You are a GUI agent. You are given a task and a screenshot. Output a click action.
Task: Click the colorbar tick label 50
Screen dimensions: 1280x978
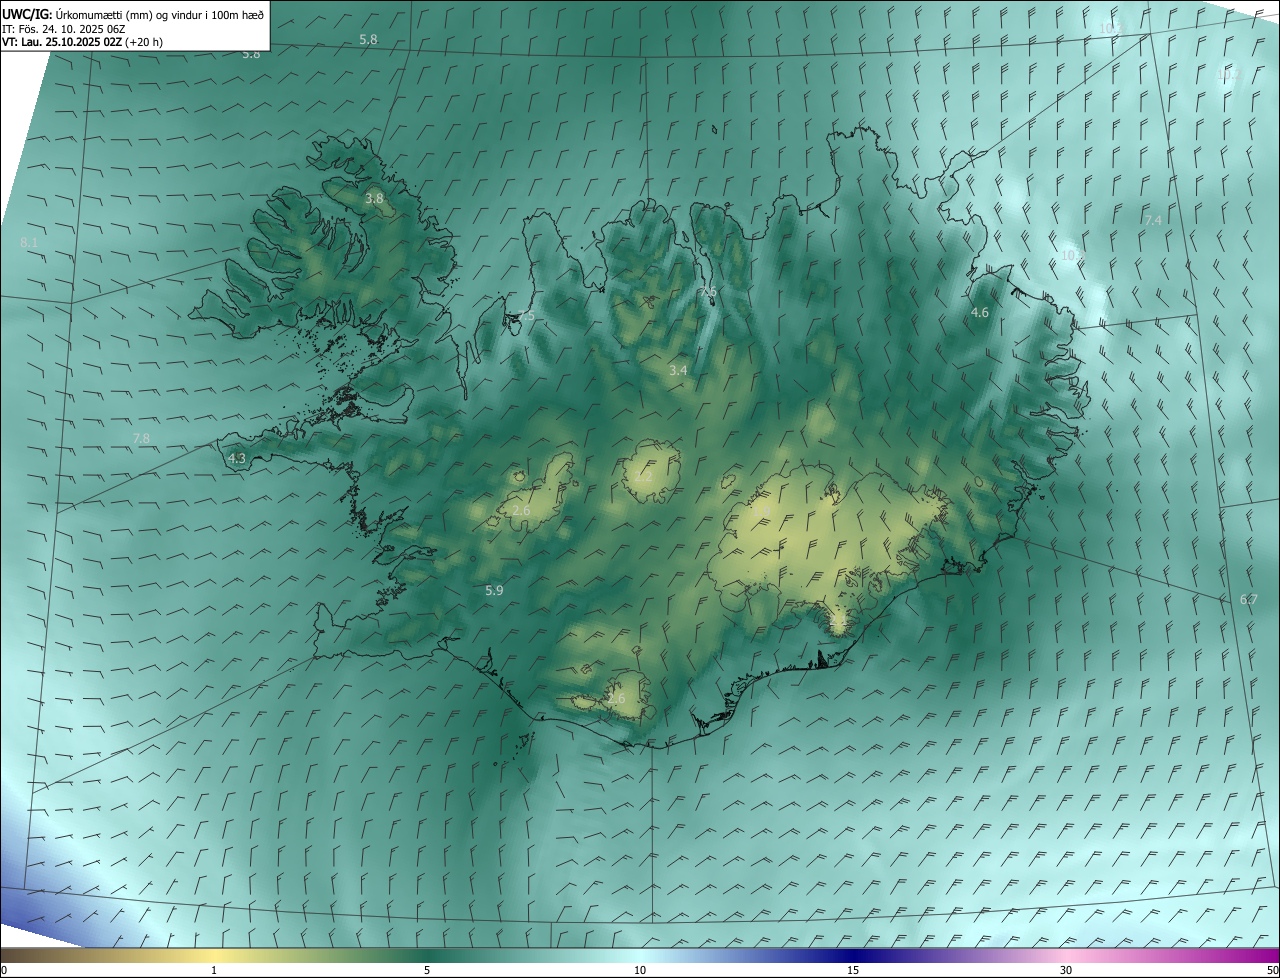point(1271,970)
